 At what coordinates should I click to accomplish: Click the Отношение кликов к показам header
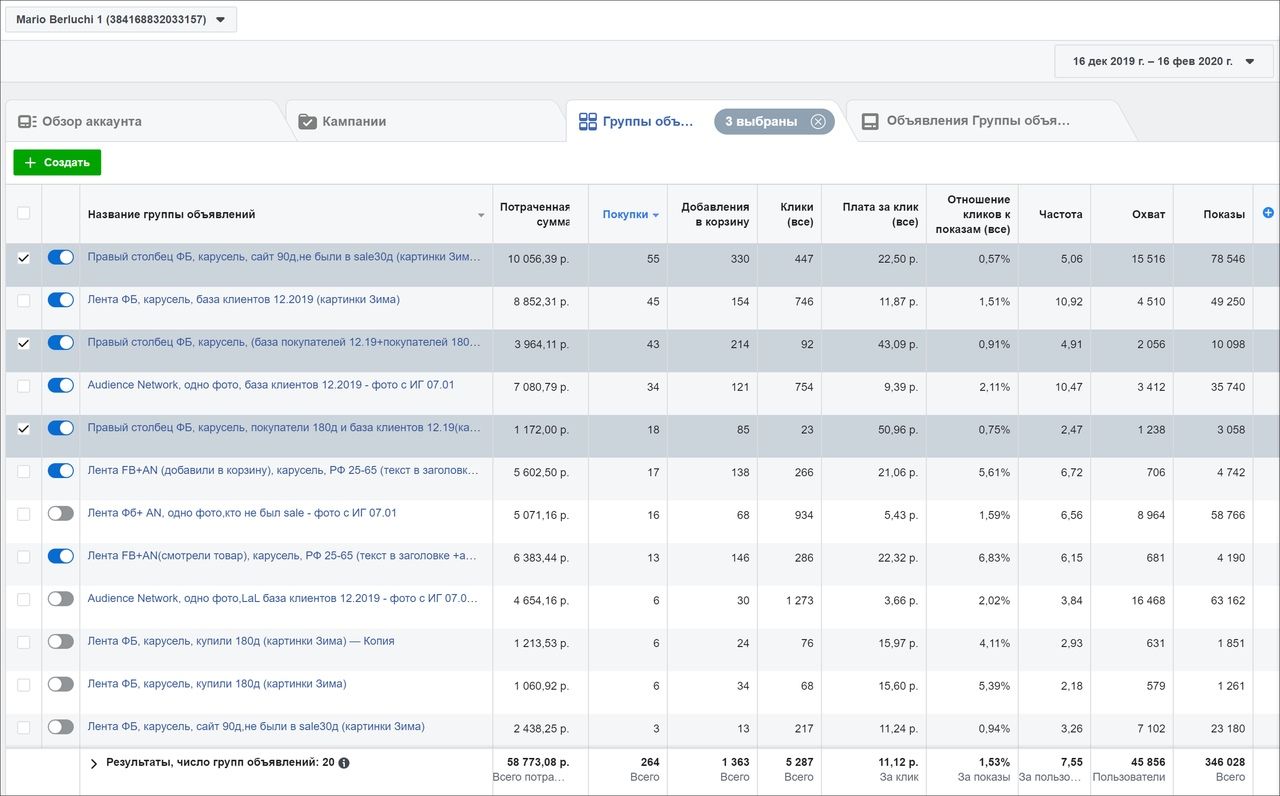pyautogui.click(x=973, y=214)
